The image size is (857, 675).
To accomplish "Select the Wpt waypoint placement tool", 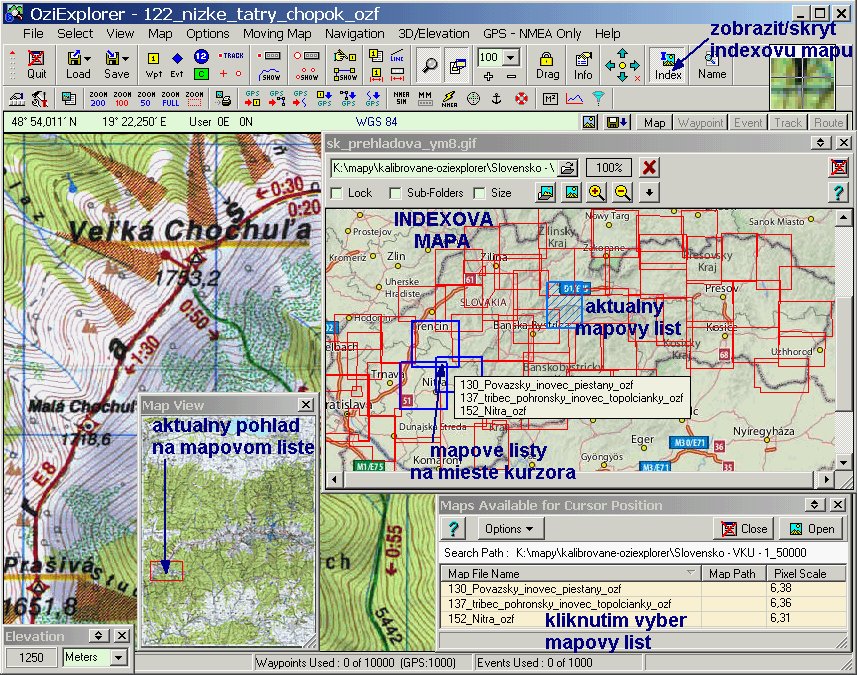I will 154,64.
